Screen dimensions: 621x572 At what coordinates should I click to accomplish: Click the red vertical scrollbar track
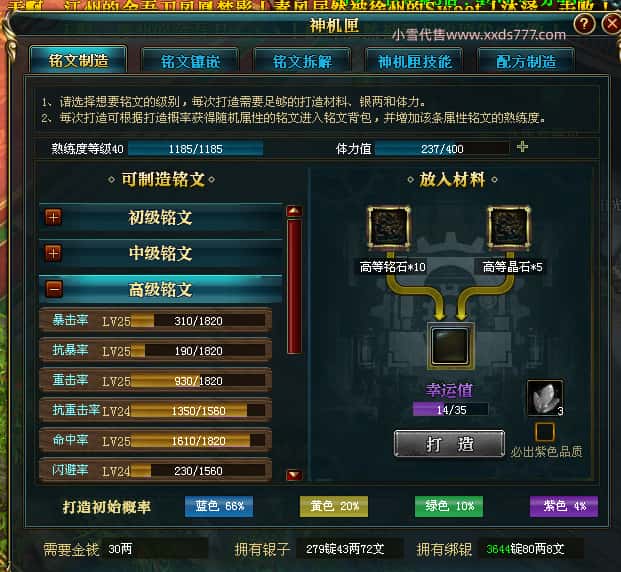[294, 286]
